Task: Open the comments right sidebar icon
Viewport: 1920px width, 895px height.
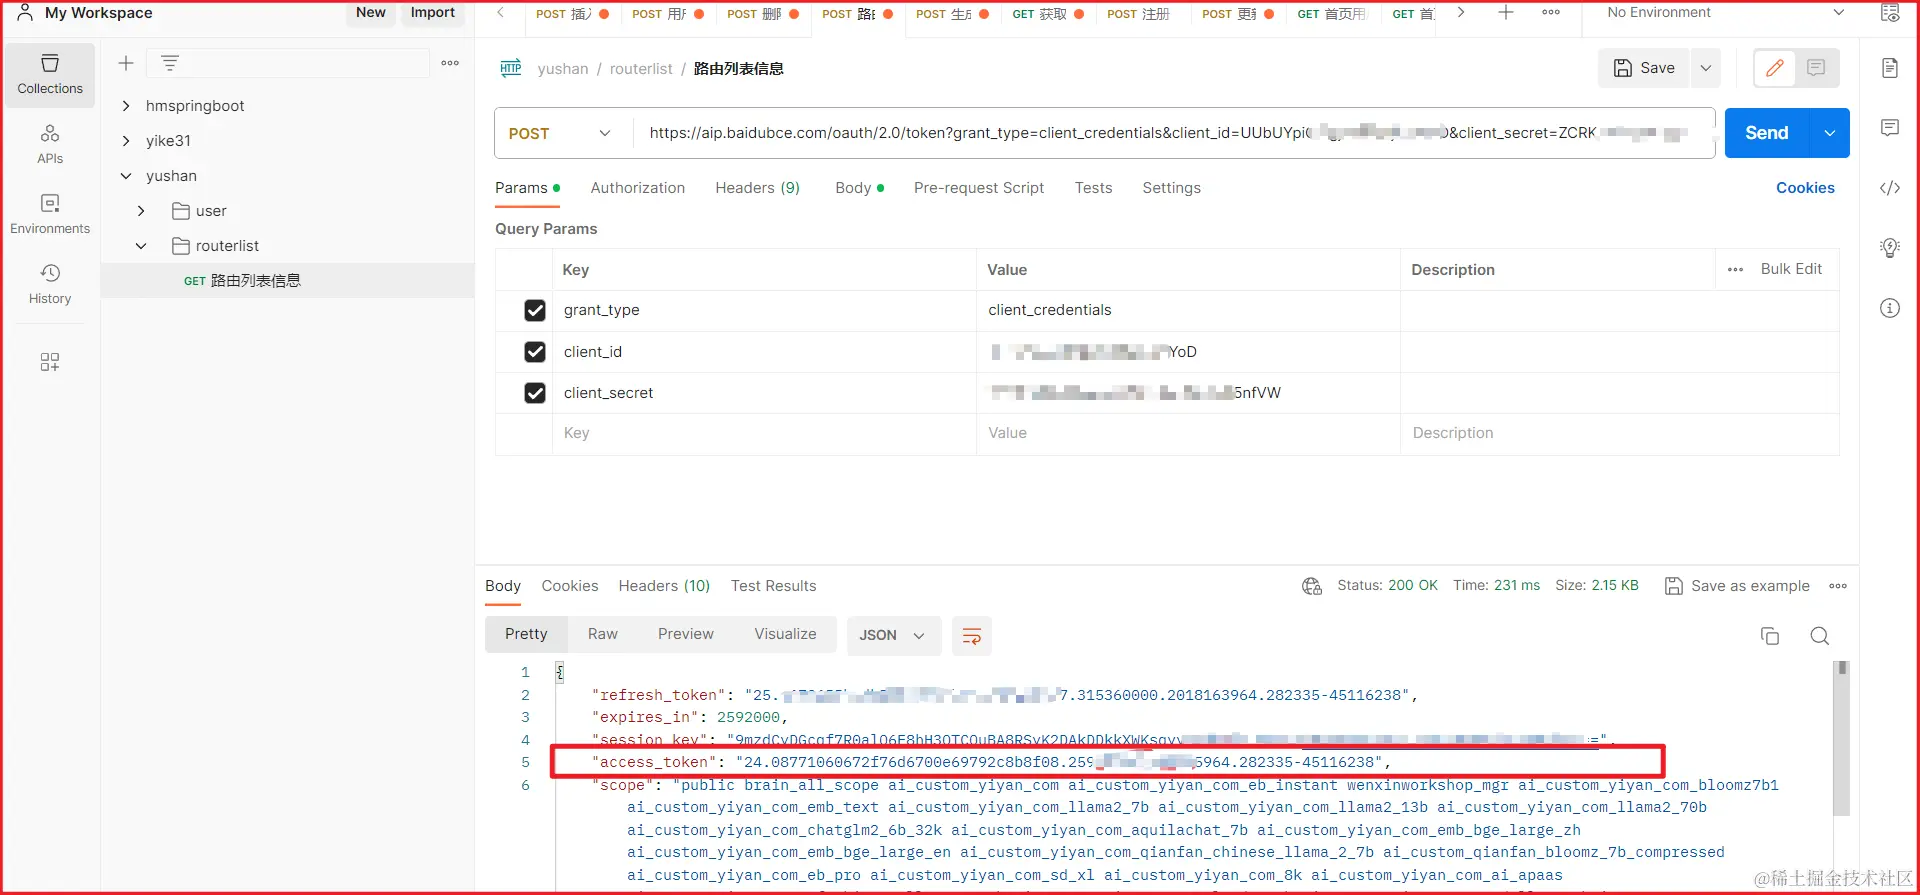Action: click(x=1890, y=128)
